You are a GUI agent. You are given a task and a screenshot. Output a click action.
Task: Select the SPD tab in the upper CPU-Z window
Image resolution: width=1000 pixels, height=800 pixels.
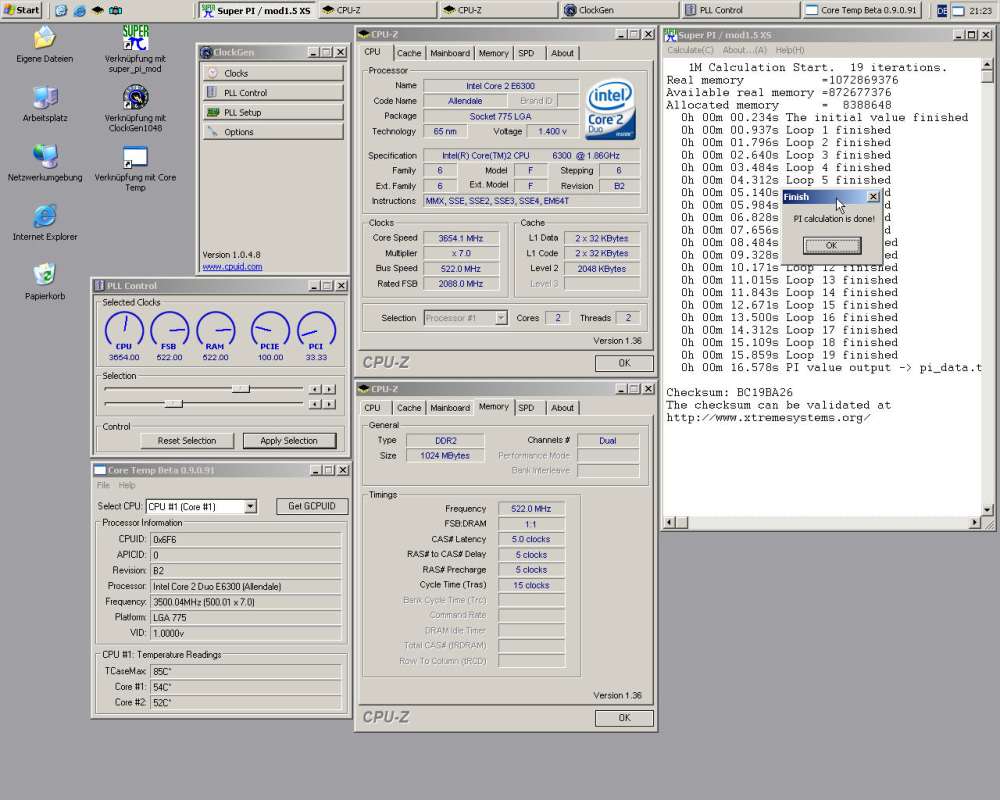coord(526,53)
